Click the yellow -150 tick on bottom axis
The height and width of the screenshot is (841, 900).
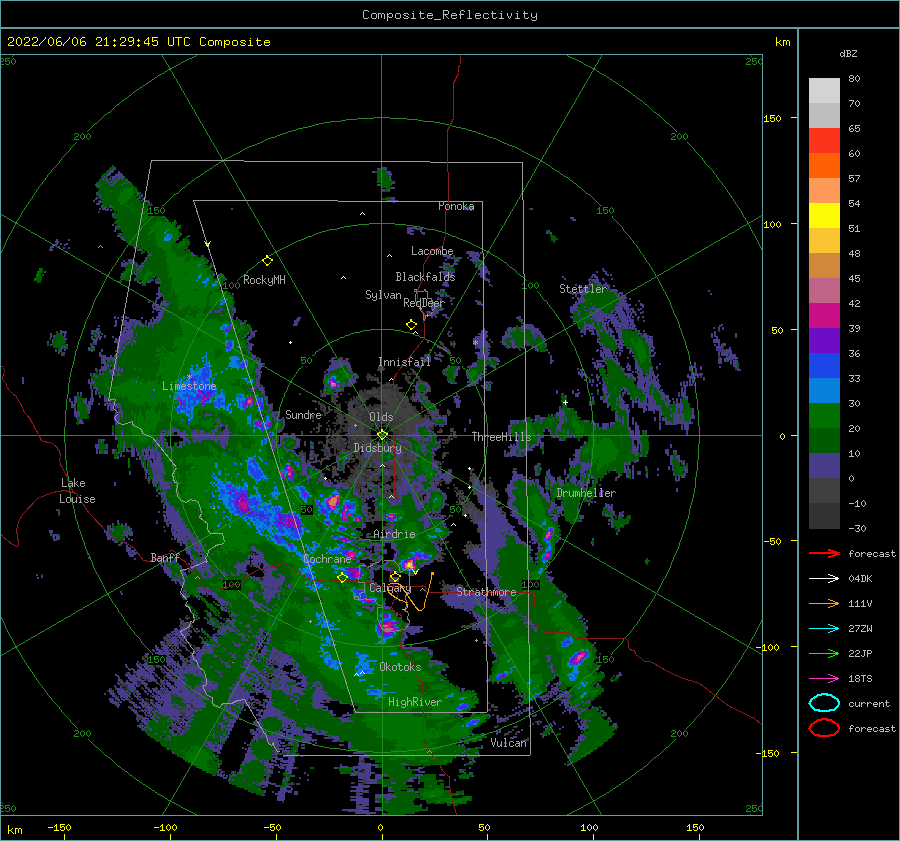(59, 827)
